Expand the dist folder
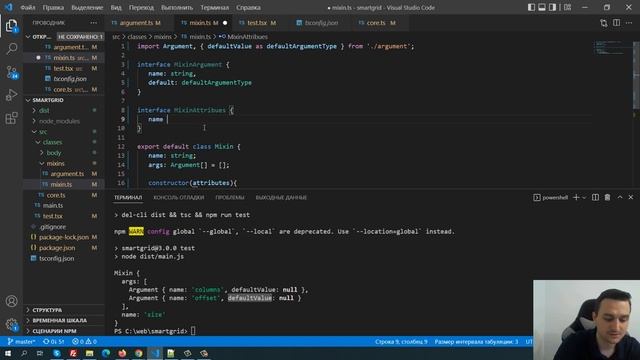The image size is (640, 360). tap(64, 111)
